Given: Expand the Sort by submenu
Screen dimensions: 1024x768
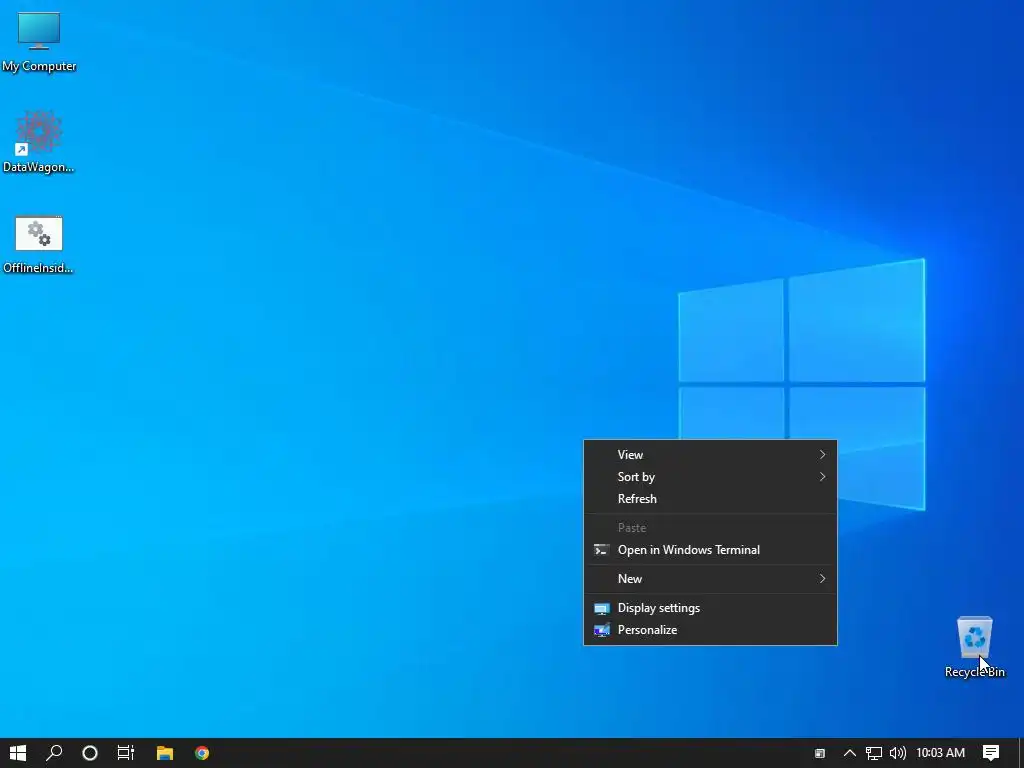Looking at the screenshot, I should pyautogui.click(x=710, y=477).
